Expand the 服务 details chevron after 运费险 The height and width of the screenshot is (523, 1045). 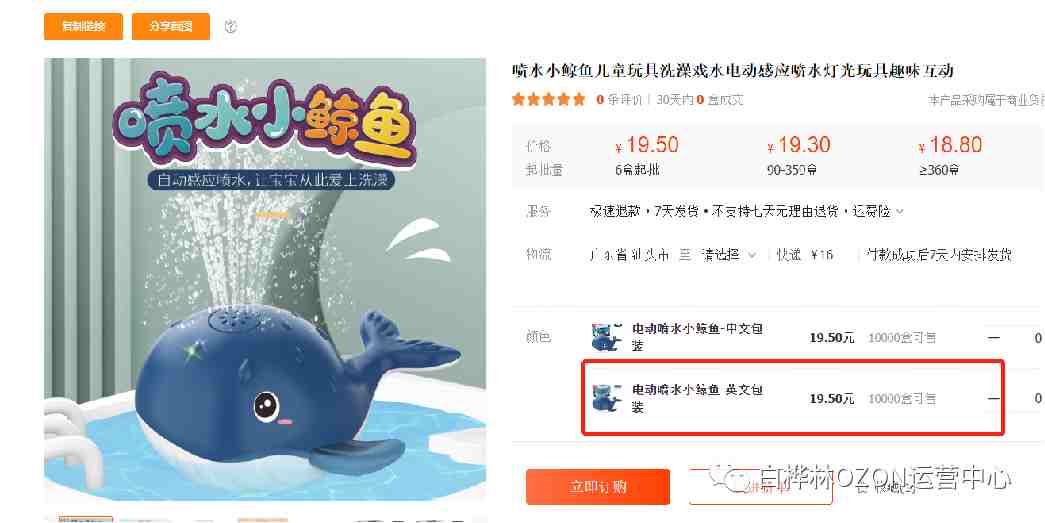[900, 212]
